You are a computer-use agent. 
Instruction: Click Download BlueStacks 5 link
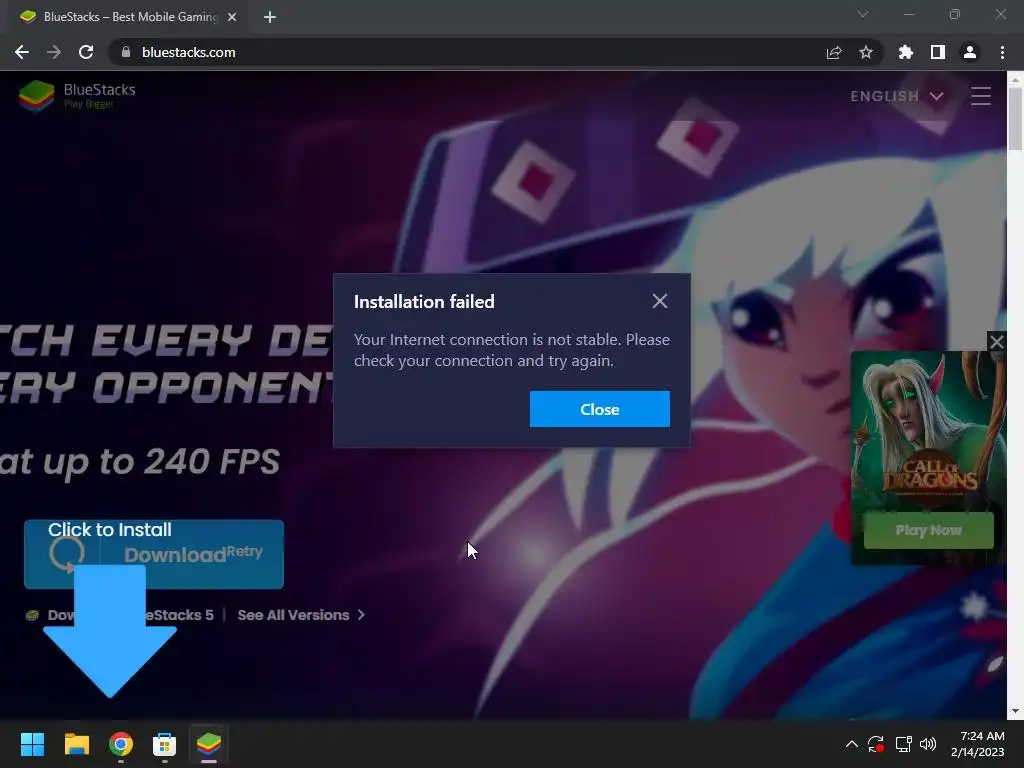click(120, 615)
